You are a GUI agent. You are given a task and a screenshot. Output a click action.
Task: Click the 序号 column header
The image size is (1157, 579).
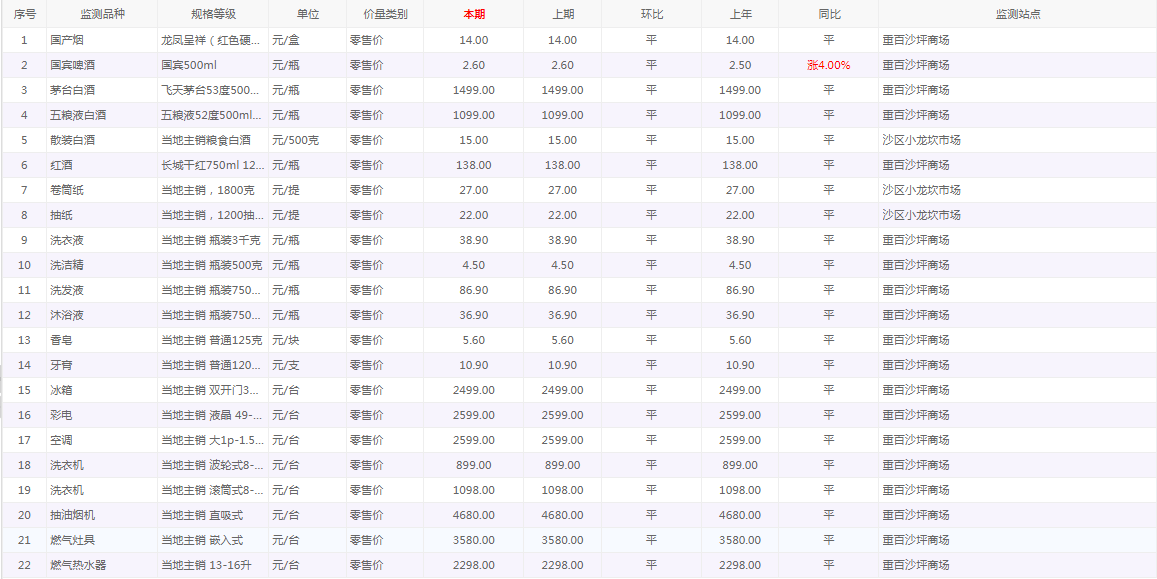(24, 14)
